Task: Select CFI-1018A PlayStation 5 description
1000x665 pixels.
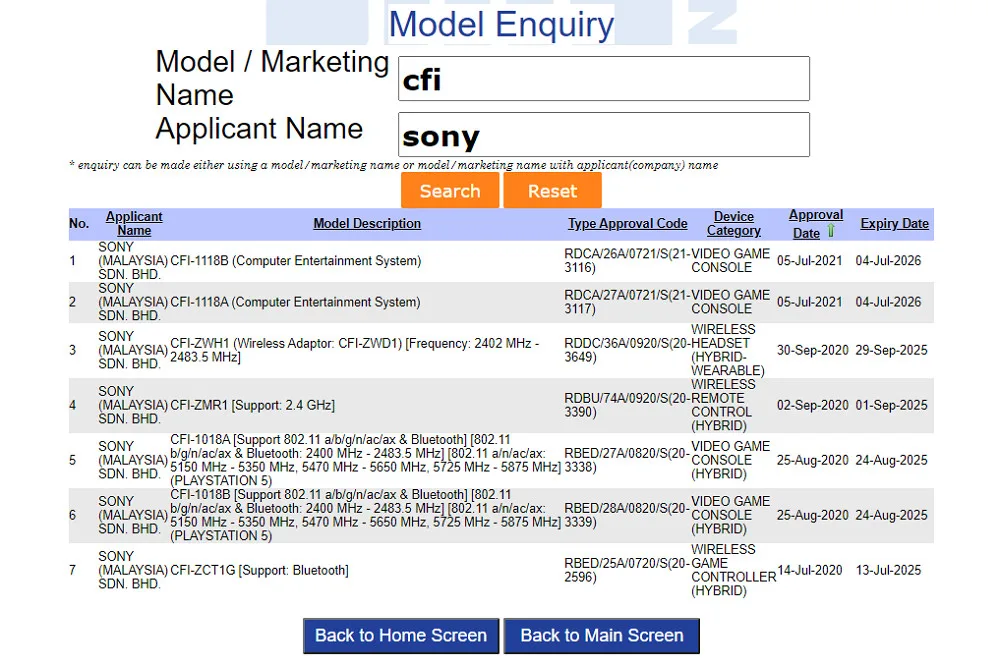Action: tap(365, 460)
